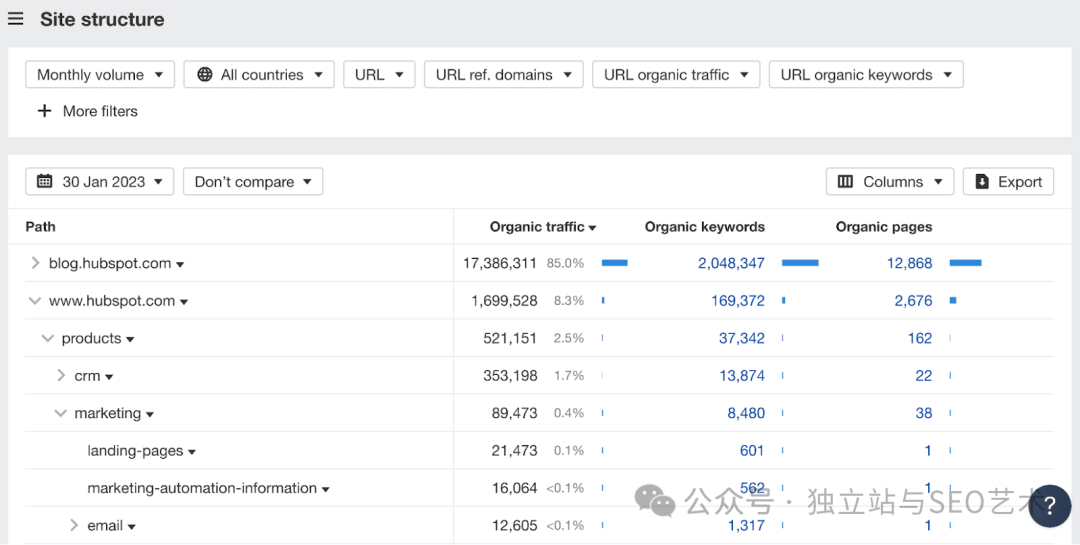Open crm path options caret
This screenshot has width=1080, height=545.
(109, 377)
